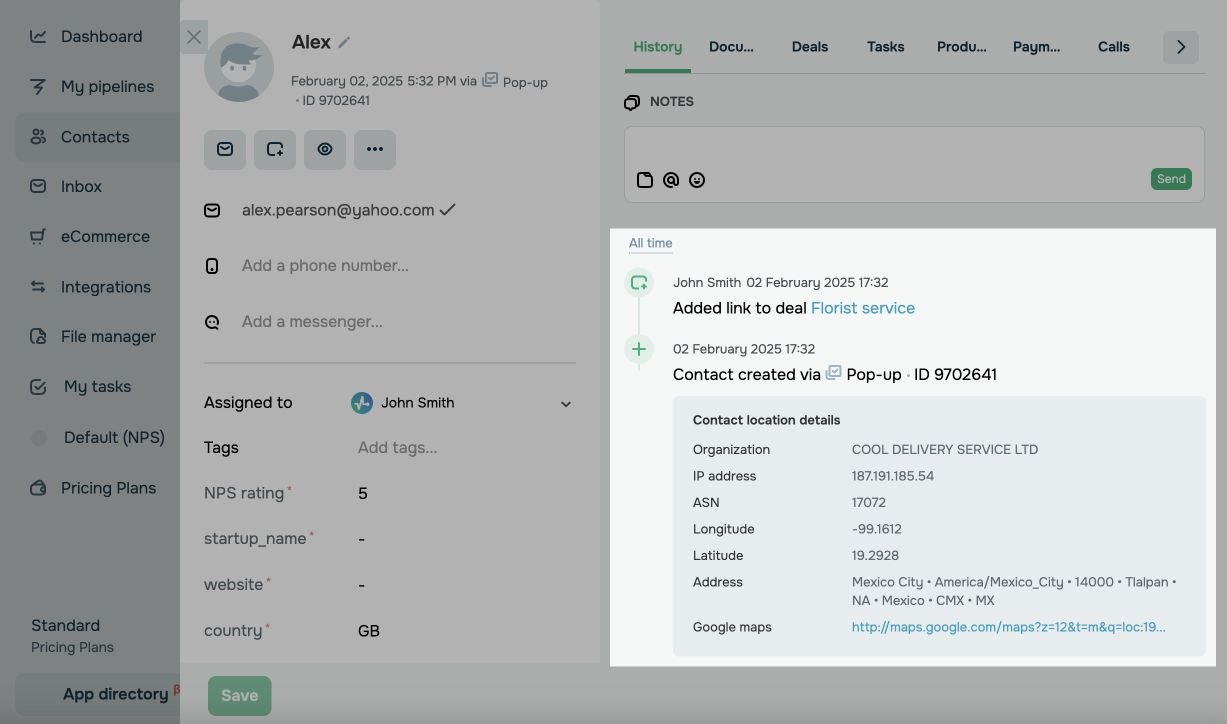Click the emoji icon in notes box
The height and width of the screenshot is (724, 1227).
coord(697,180)
